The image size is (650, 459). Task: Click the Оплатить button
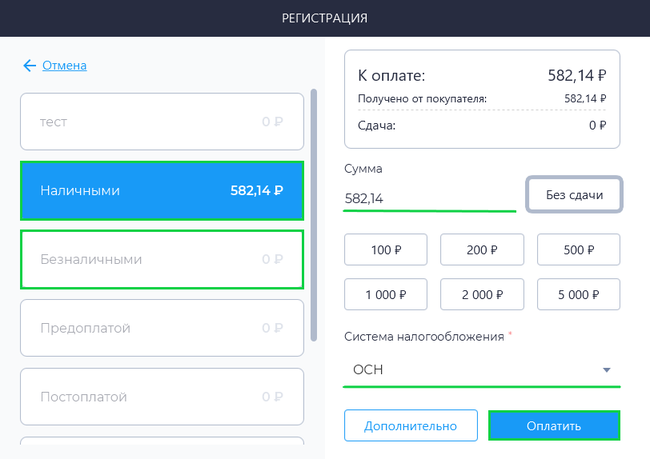coord(554,426)
